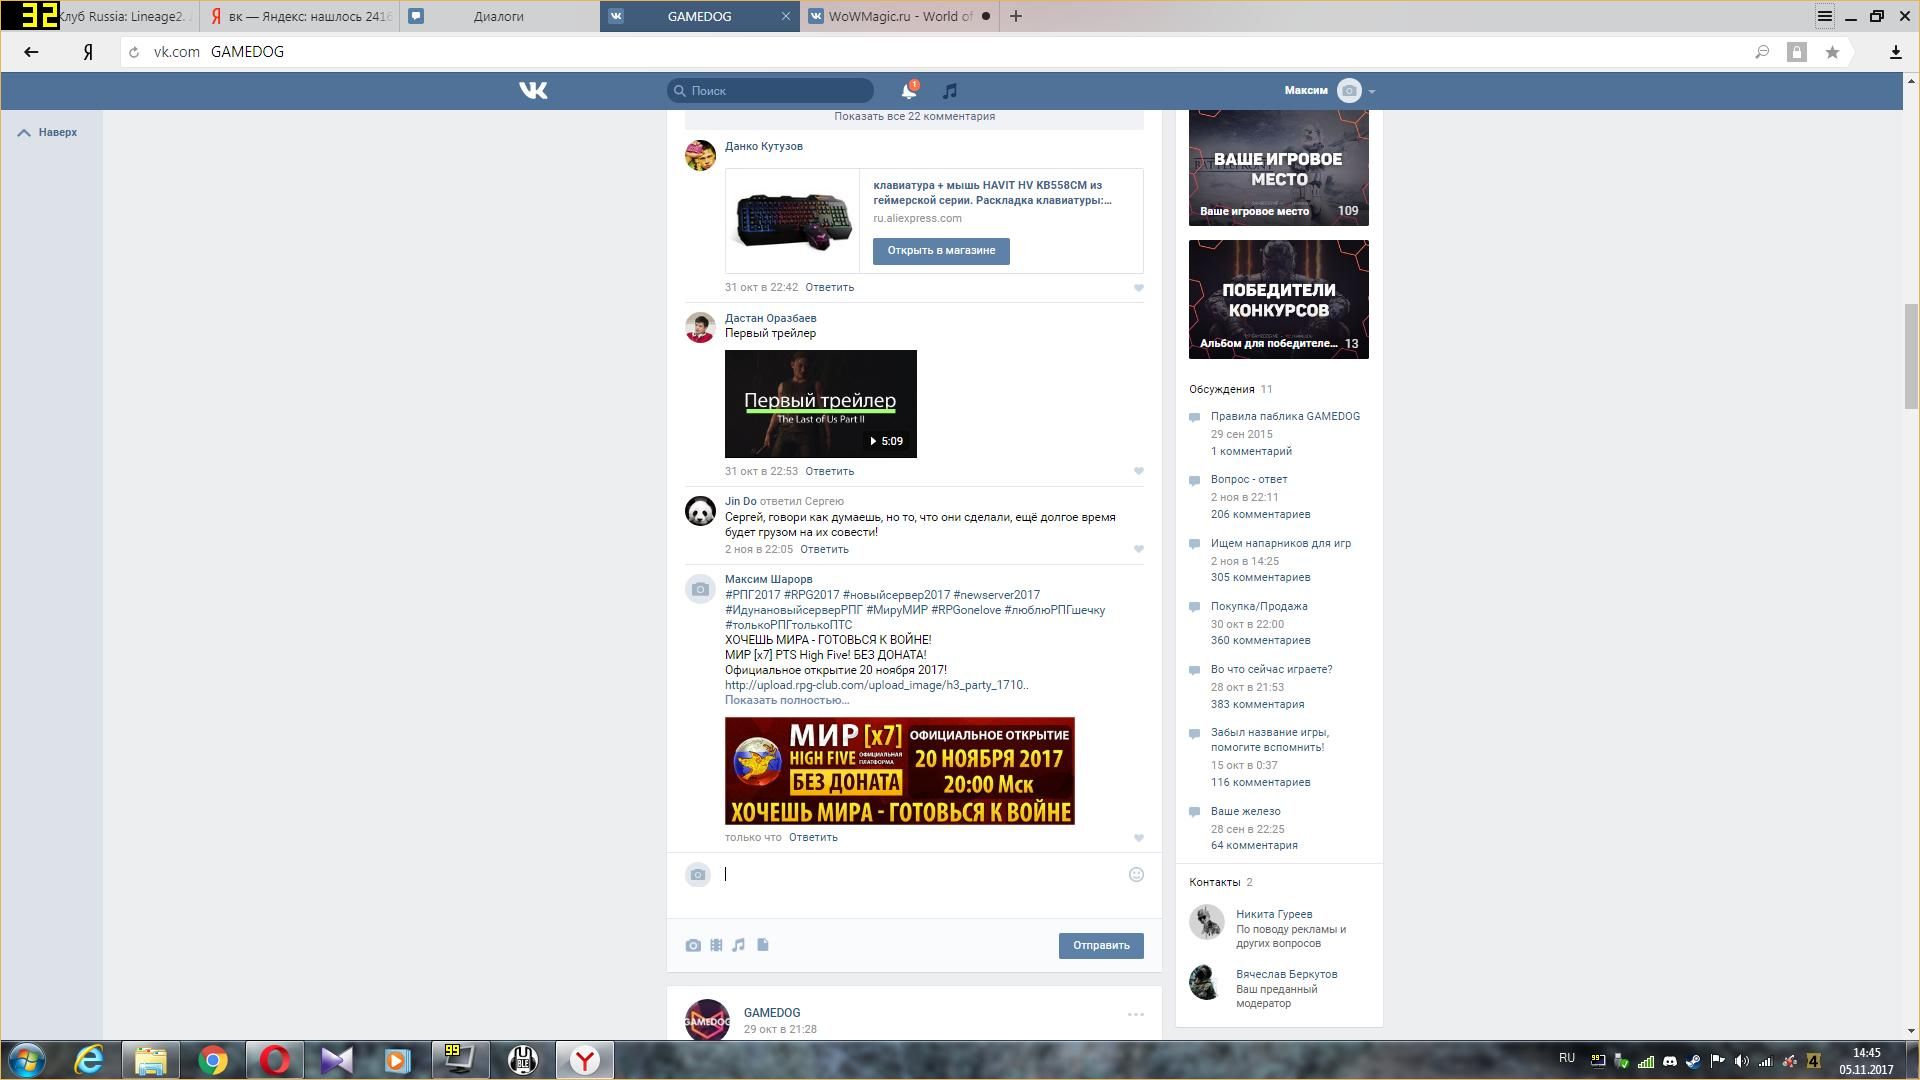Viewport: 1920px width, 1080px height.
Task: Launch Internet Explorer from taskbar
Action: pyautogui.click(x=89, y=1060)
